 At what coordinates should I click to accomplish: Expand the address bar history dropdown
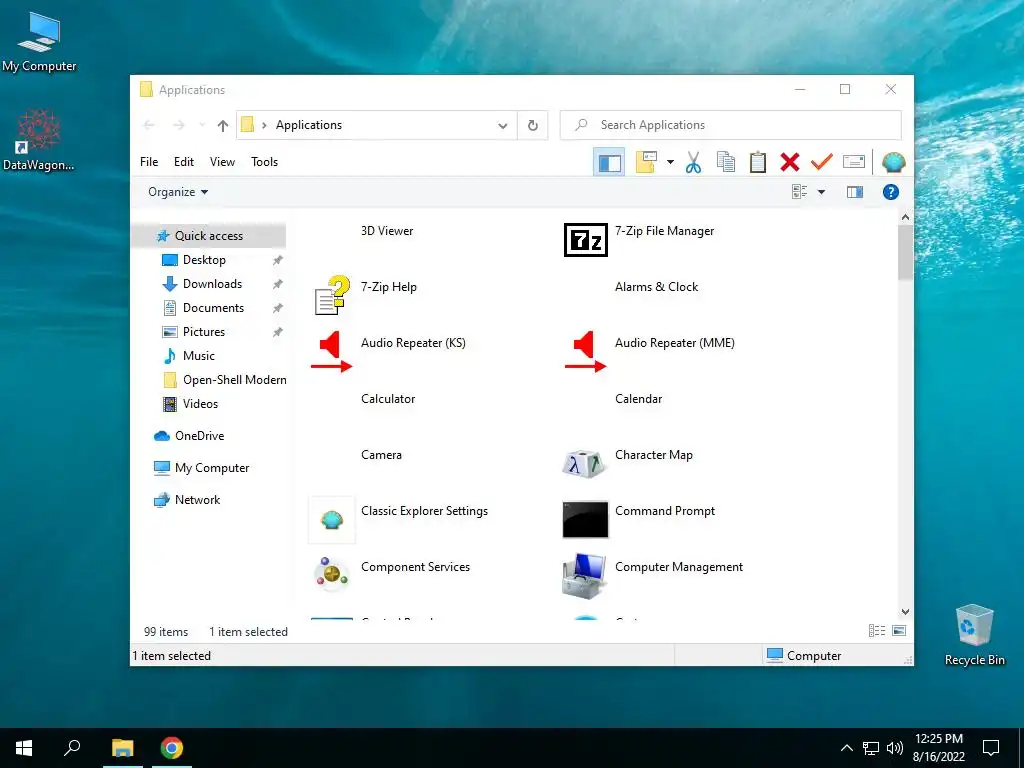pyautogui.click(x=502, y=125)
